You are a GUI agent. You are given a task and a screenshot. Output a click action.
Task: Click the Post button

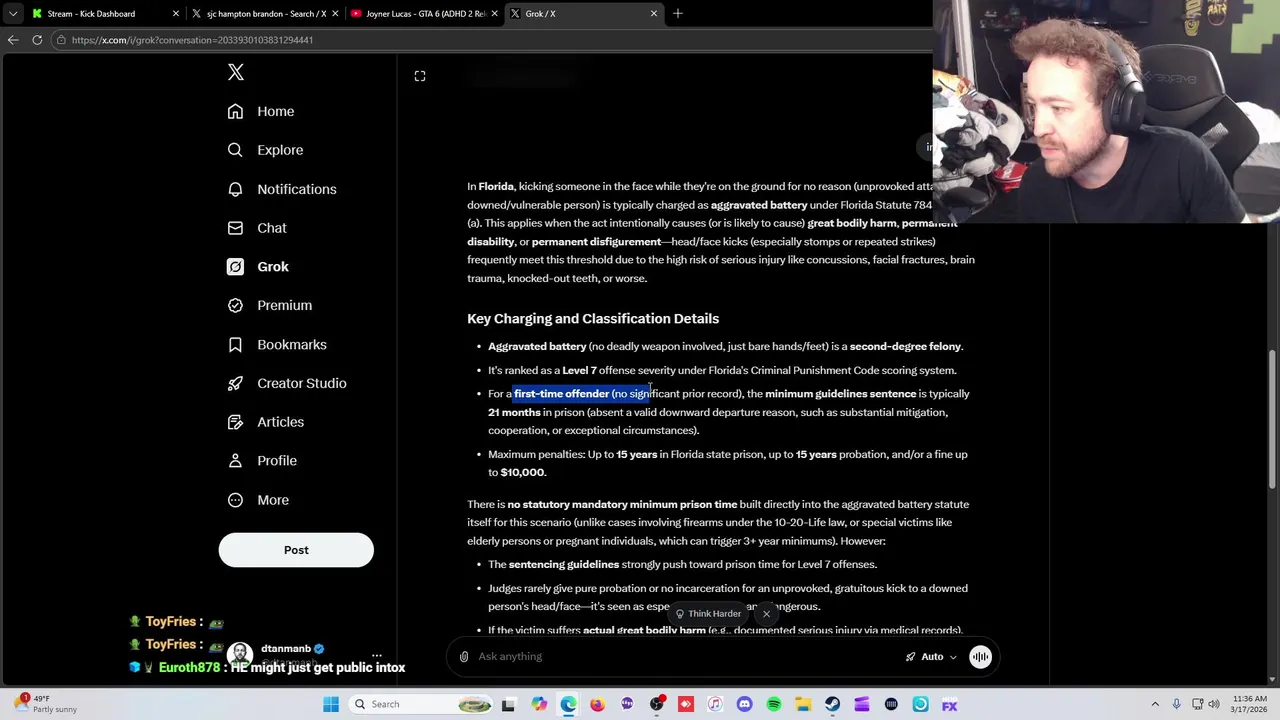click(296, 550)
